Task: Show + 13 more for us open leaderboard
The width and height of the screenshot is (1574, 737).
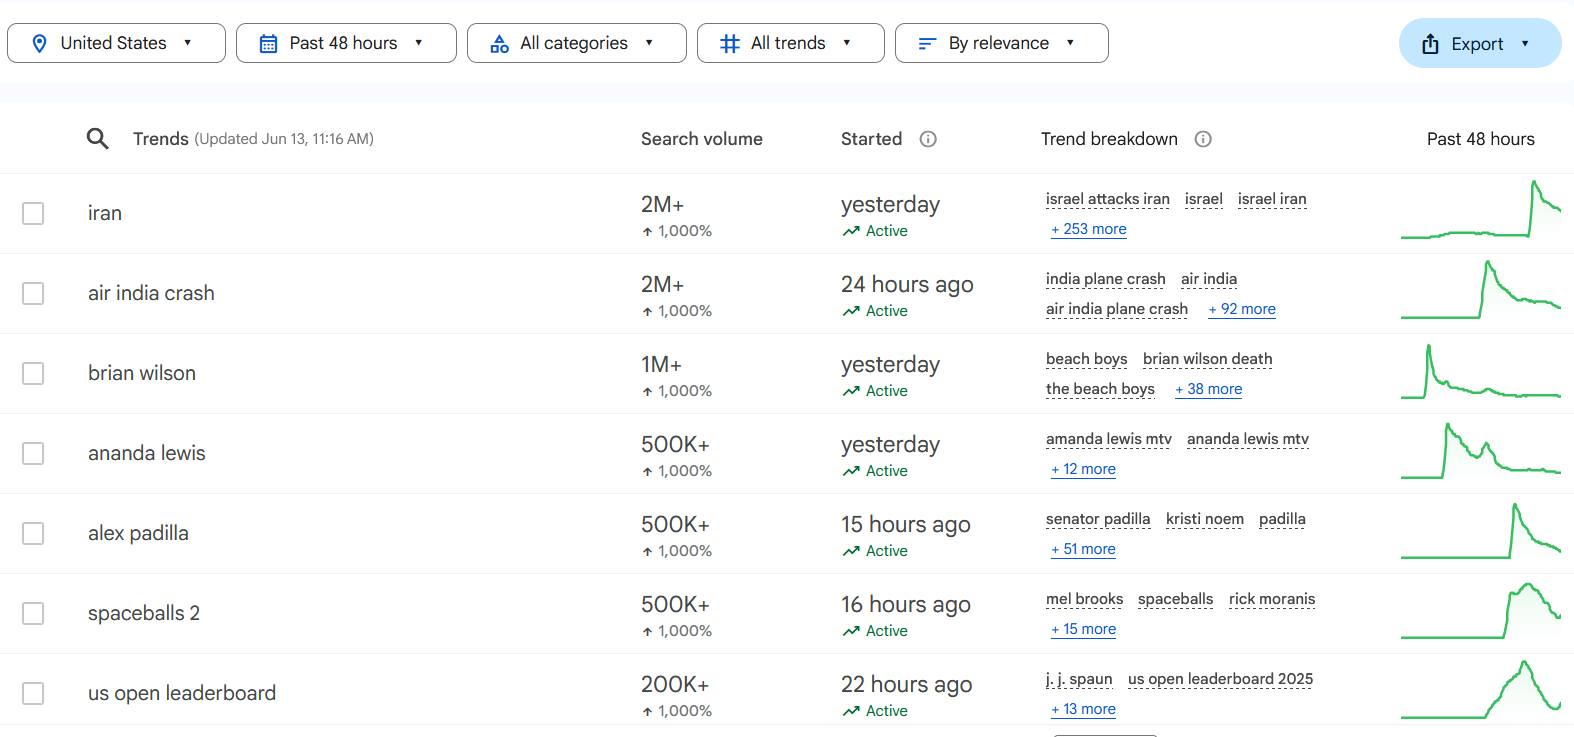Action: [x=1083, y=709]
